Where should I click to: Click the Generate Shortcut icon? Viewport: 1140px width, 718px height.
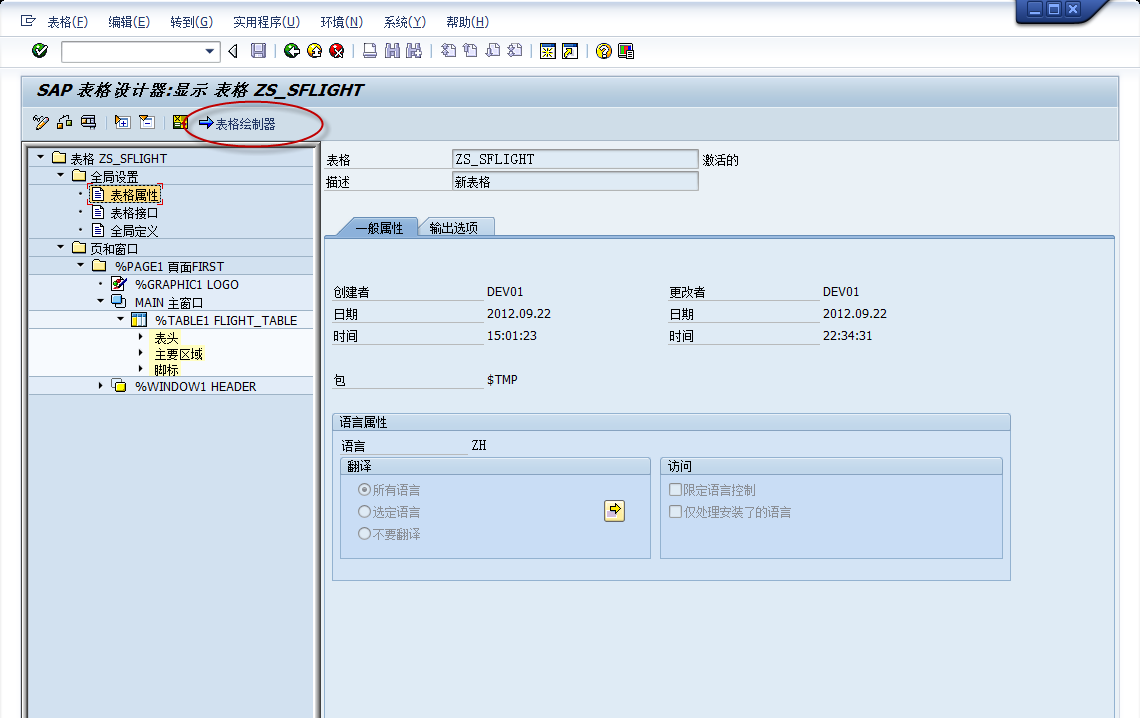[x=571, y=51]
